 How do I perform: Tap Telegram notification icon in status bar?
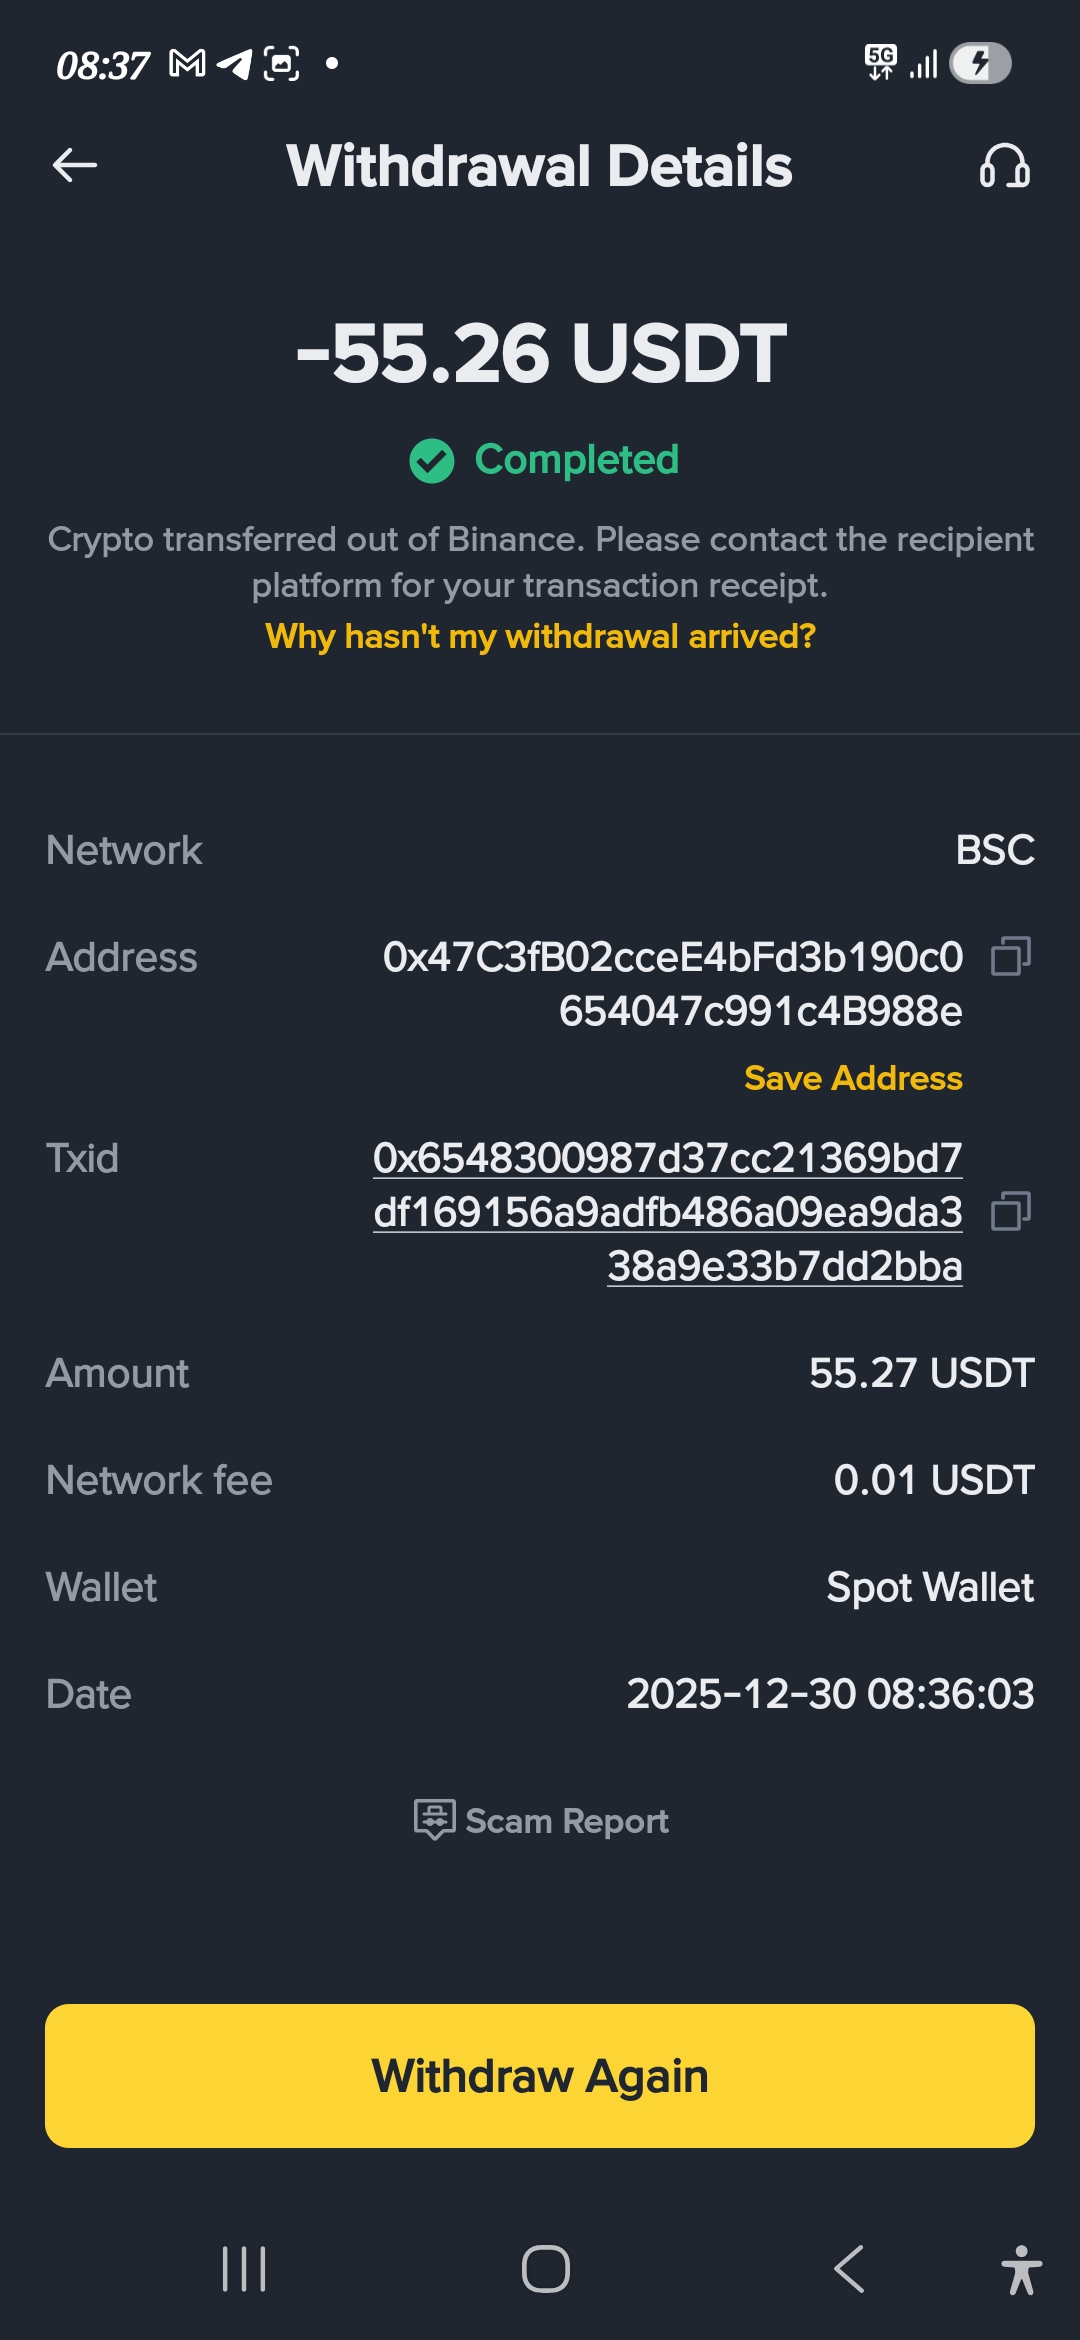click(x=235, y=64)
